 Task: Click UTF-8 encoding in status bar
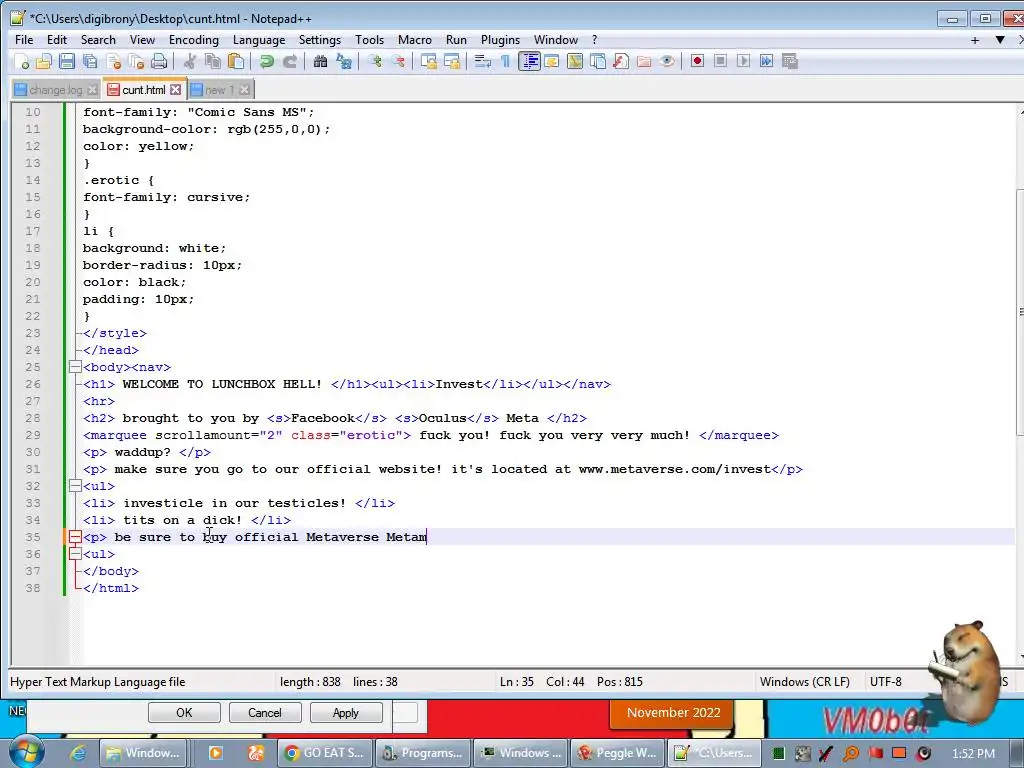coord(886,682)
